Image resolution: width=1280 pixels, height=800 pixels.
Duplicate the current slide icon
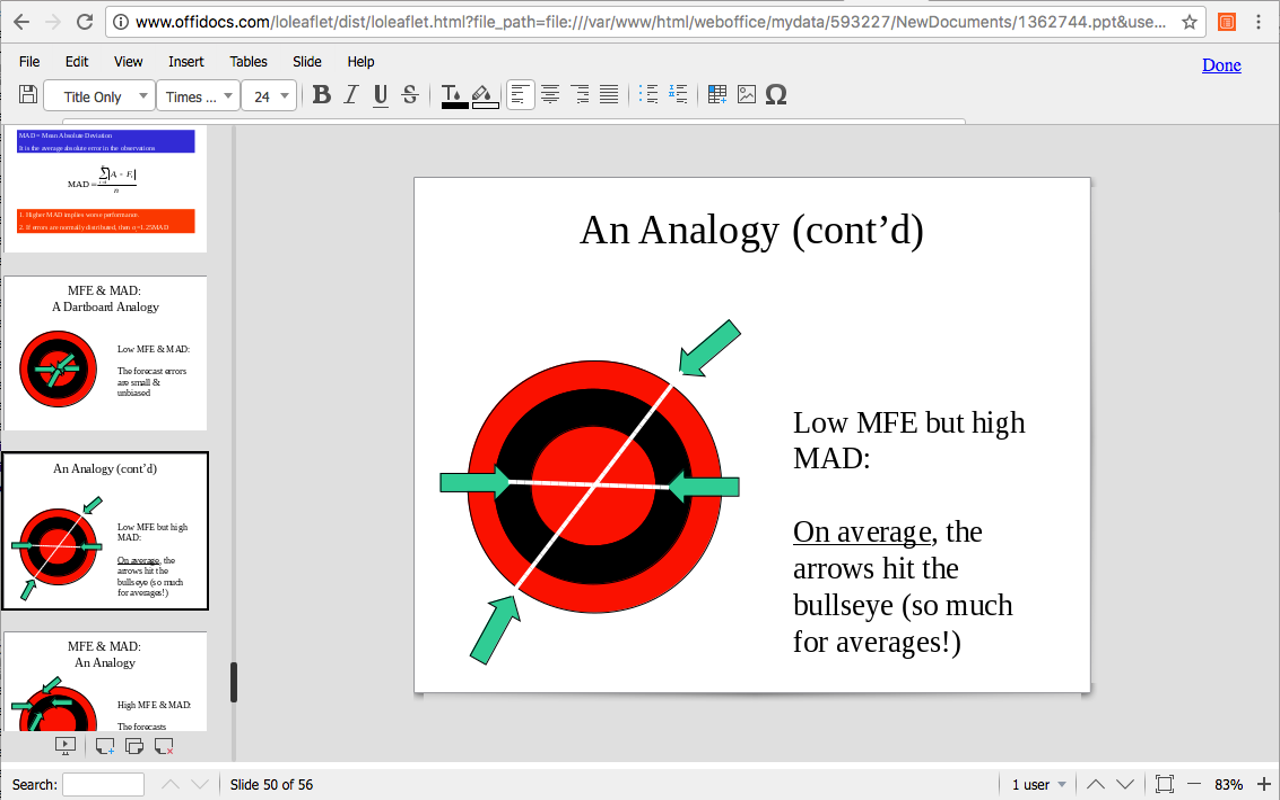pyautogui.click(x=135, y=746)
